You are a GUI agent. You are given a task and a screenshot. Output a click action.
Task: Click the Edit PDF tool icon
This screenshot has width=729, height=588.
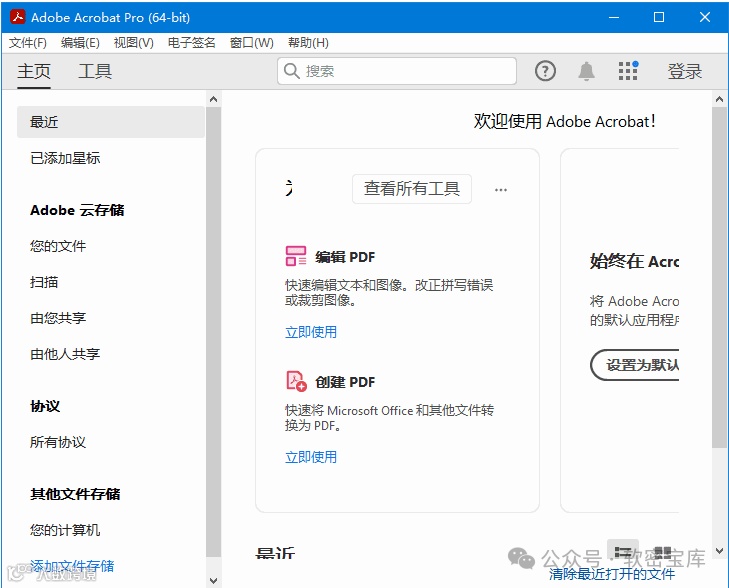pyautogui.click(x=296, y=256)
